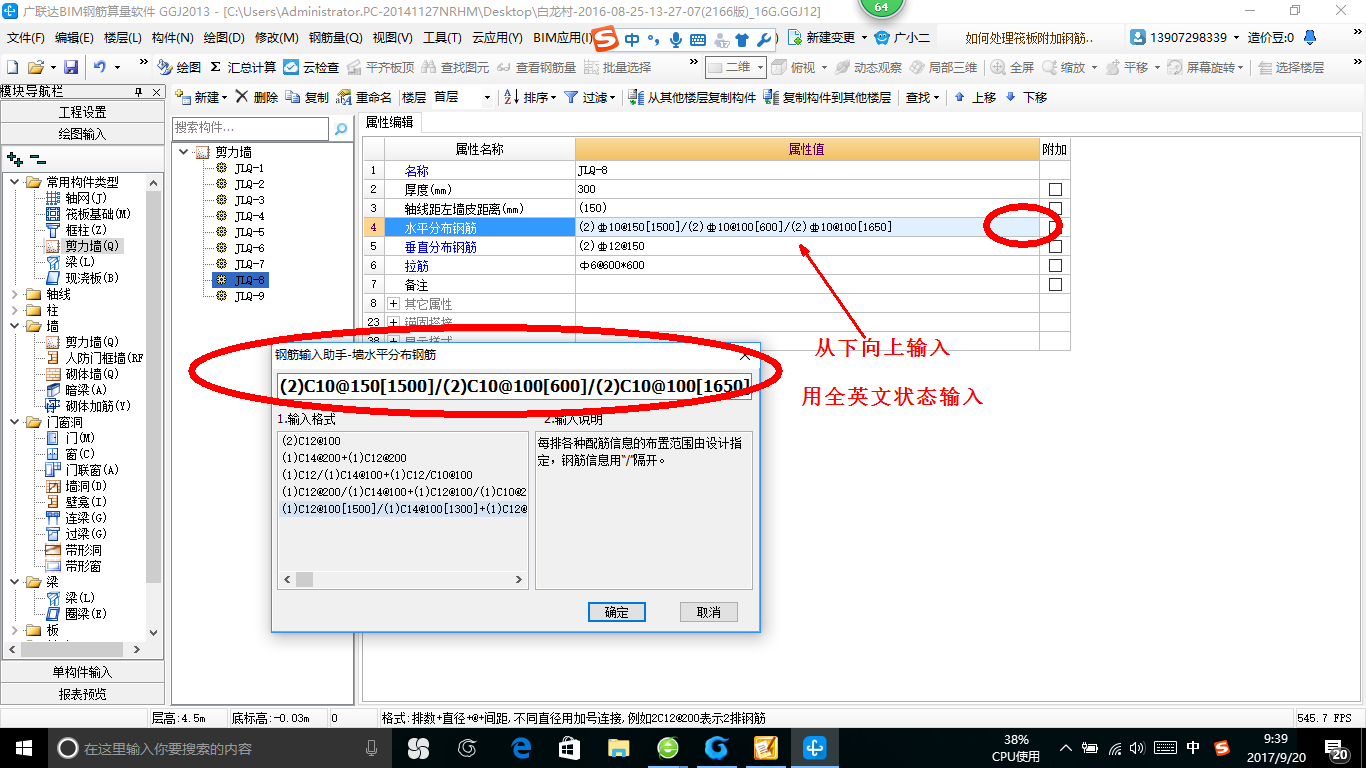Select 圈梁(E) in navigation tree
The width and height of the screenshot is (1366, 768).
click(76, 614)
